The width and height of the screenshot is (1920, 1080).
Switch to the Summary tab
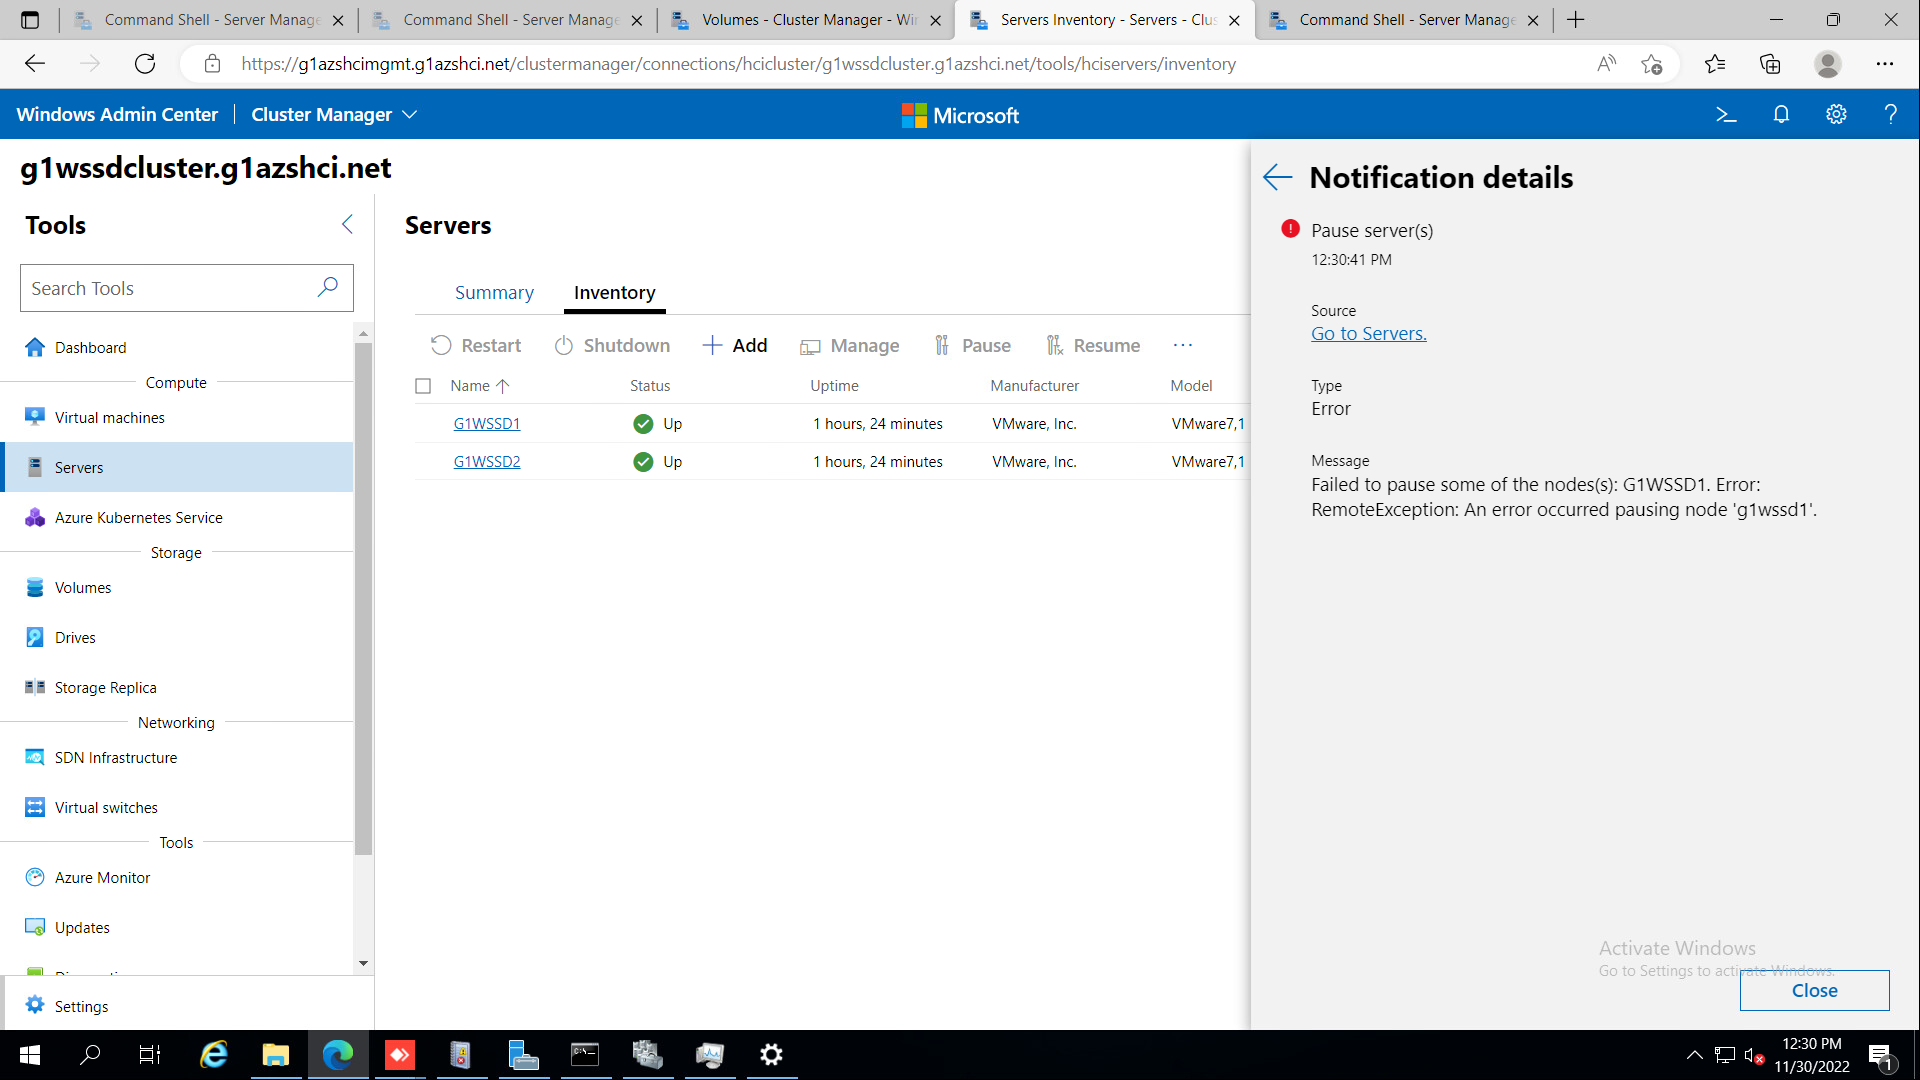[x=494, y=292]
